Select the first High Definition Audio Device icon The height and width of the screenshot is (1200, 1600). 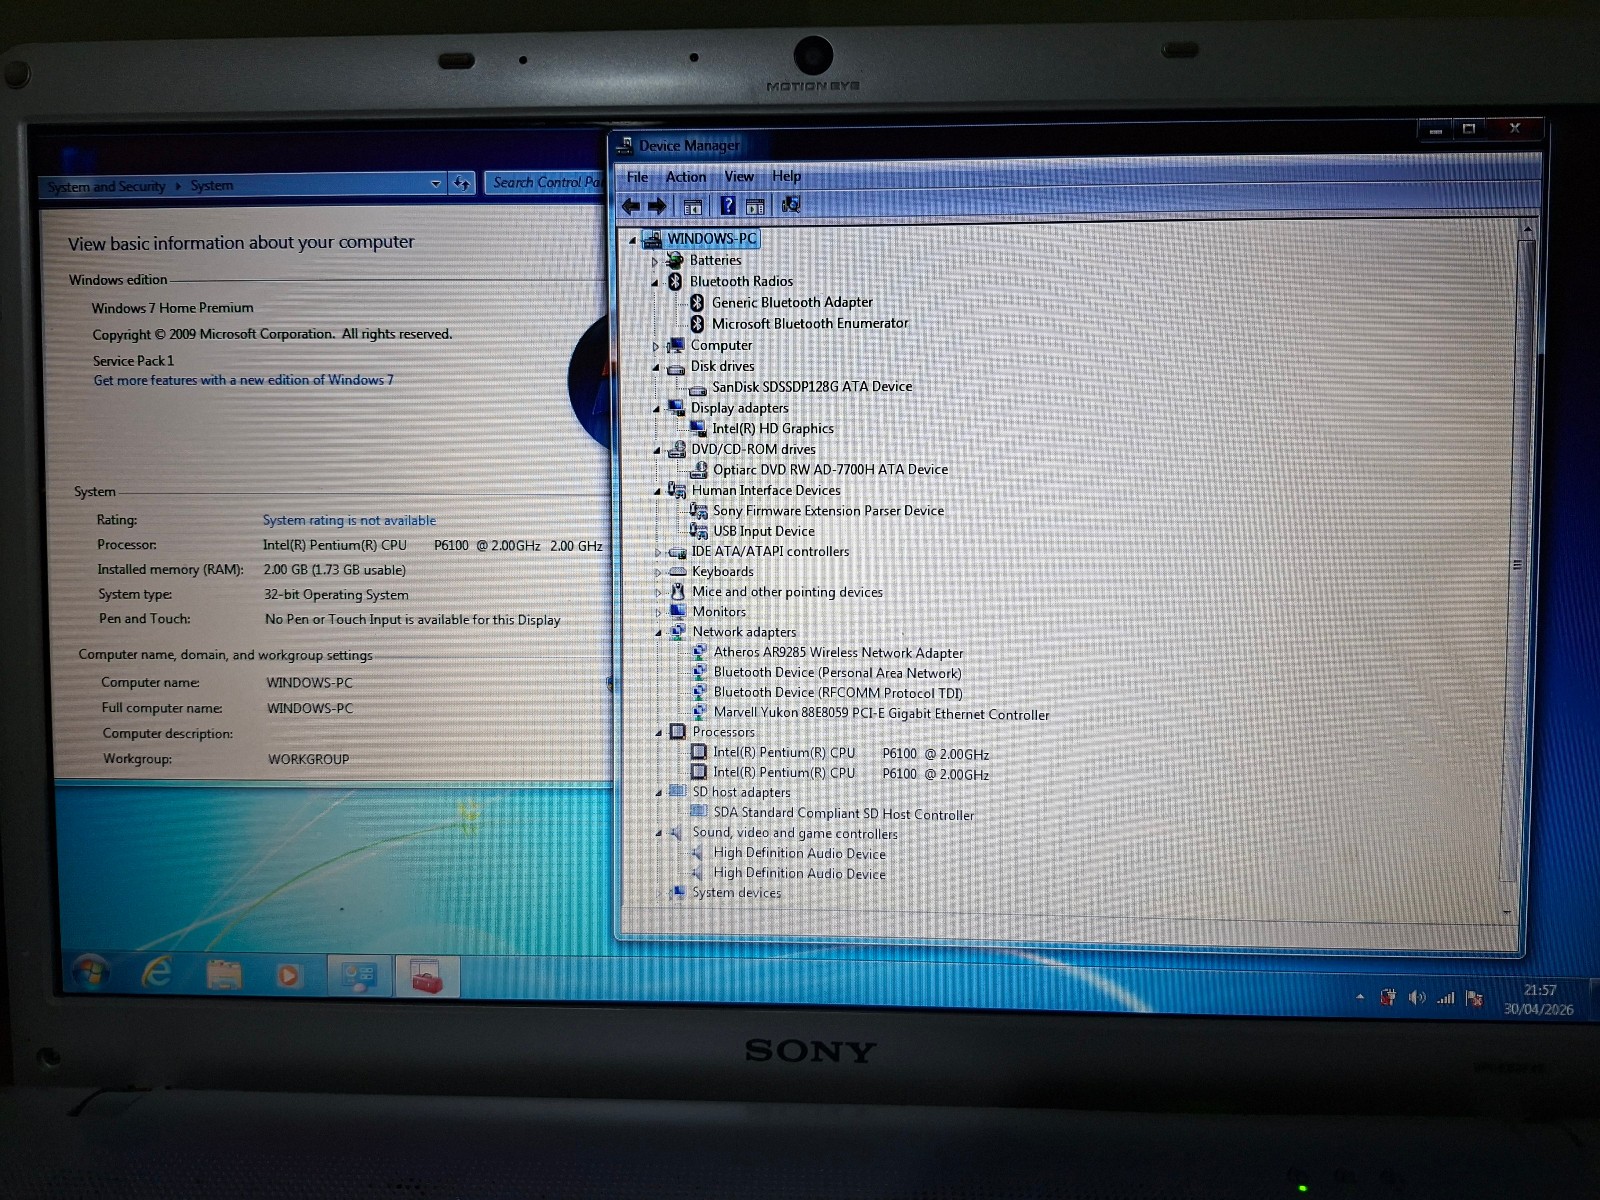(x=698, y=853)
